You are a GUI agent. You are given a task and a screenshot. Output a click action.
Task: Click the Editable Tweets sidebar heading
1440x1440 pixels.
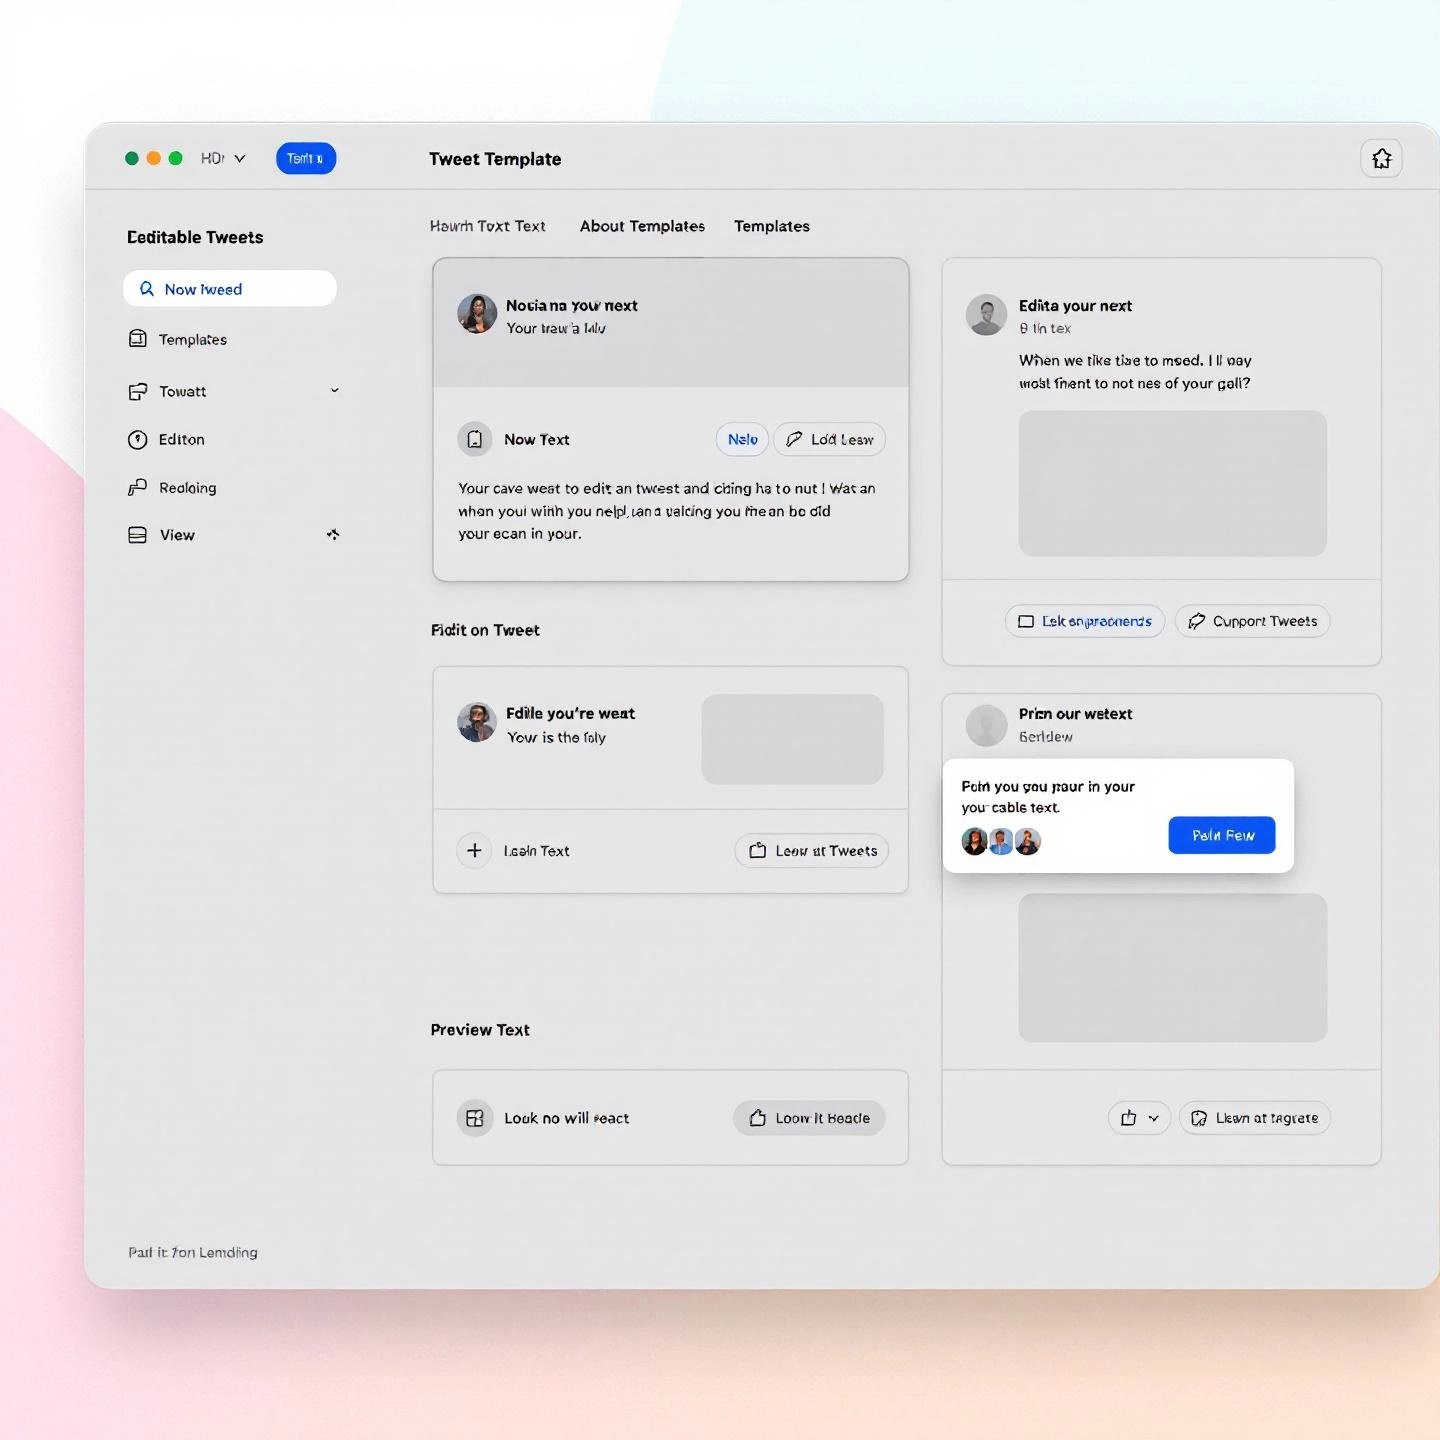click(195, 237)
